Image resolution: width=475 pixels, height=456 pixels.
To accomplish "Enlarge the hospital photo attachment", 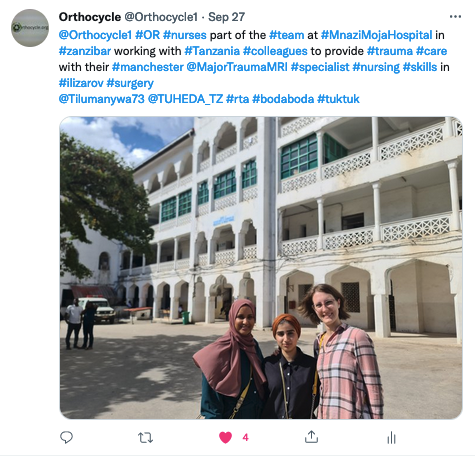I will pyautogui.click(x=261, y=268).
